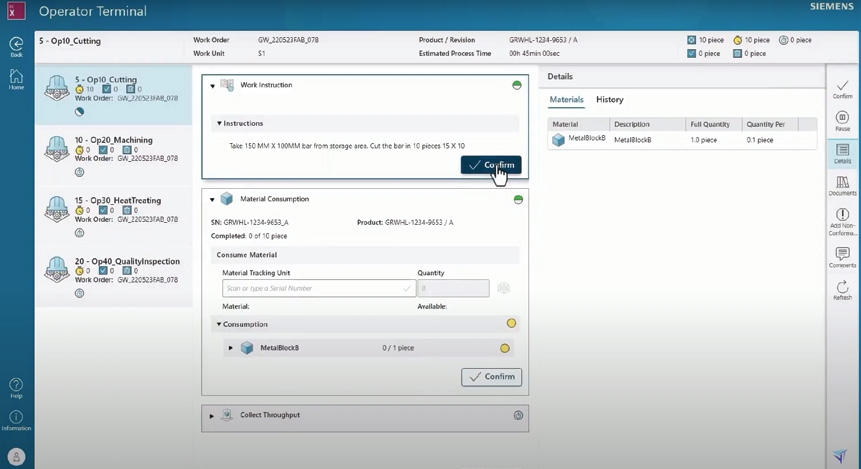Screen dimensions: 861x469
Task: Select the '1.0 piece' table cell
Action: tap(703, 140)
